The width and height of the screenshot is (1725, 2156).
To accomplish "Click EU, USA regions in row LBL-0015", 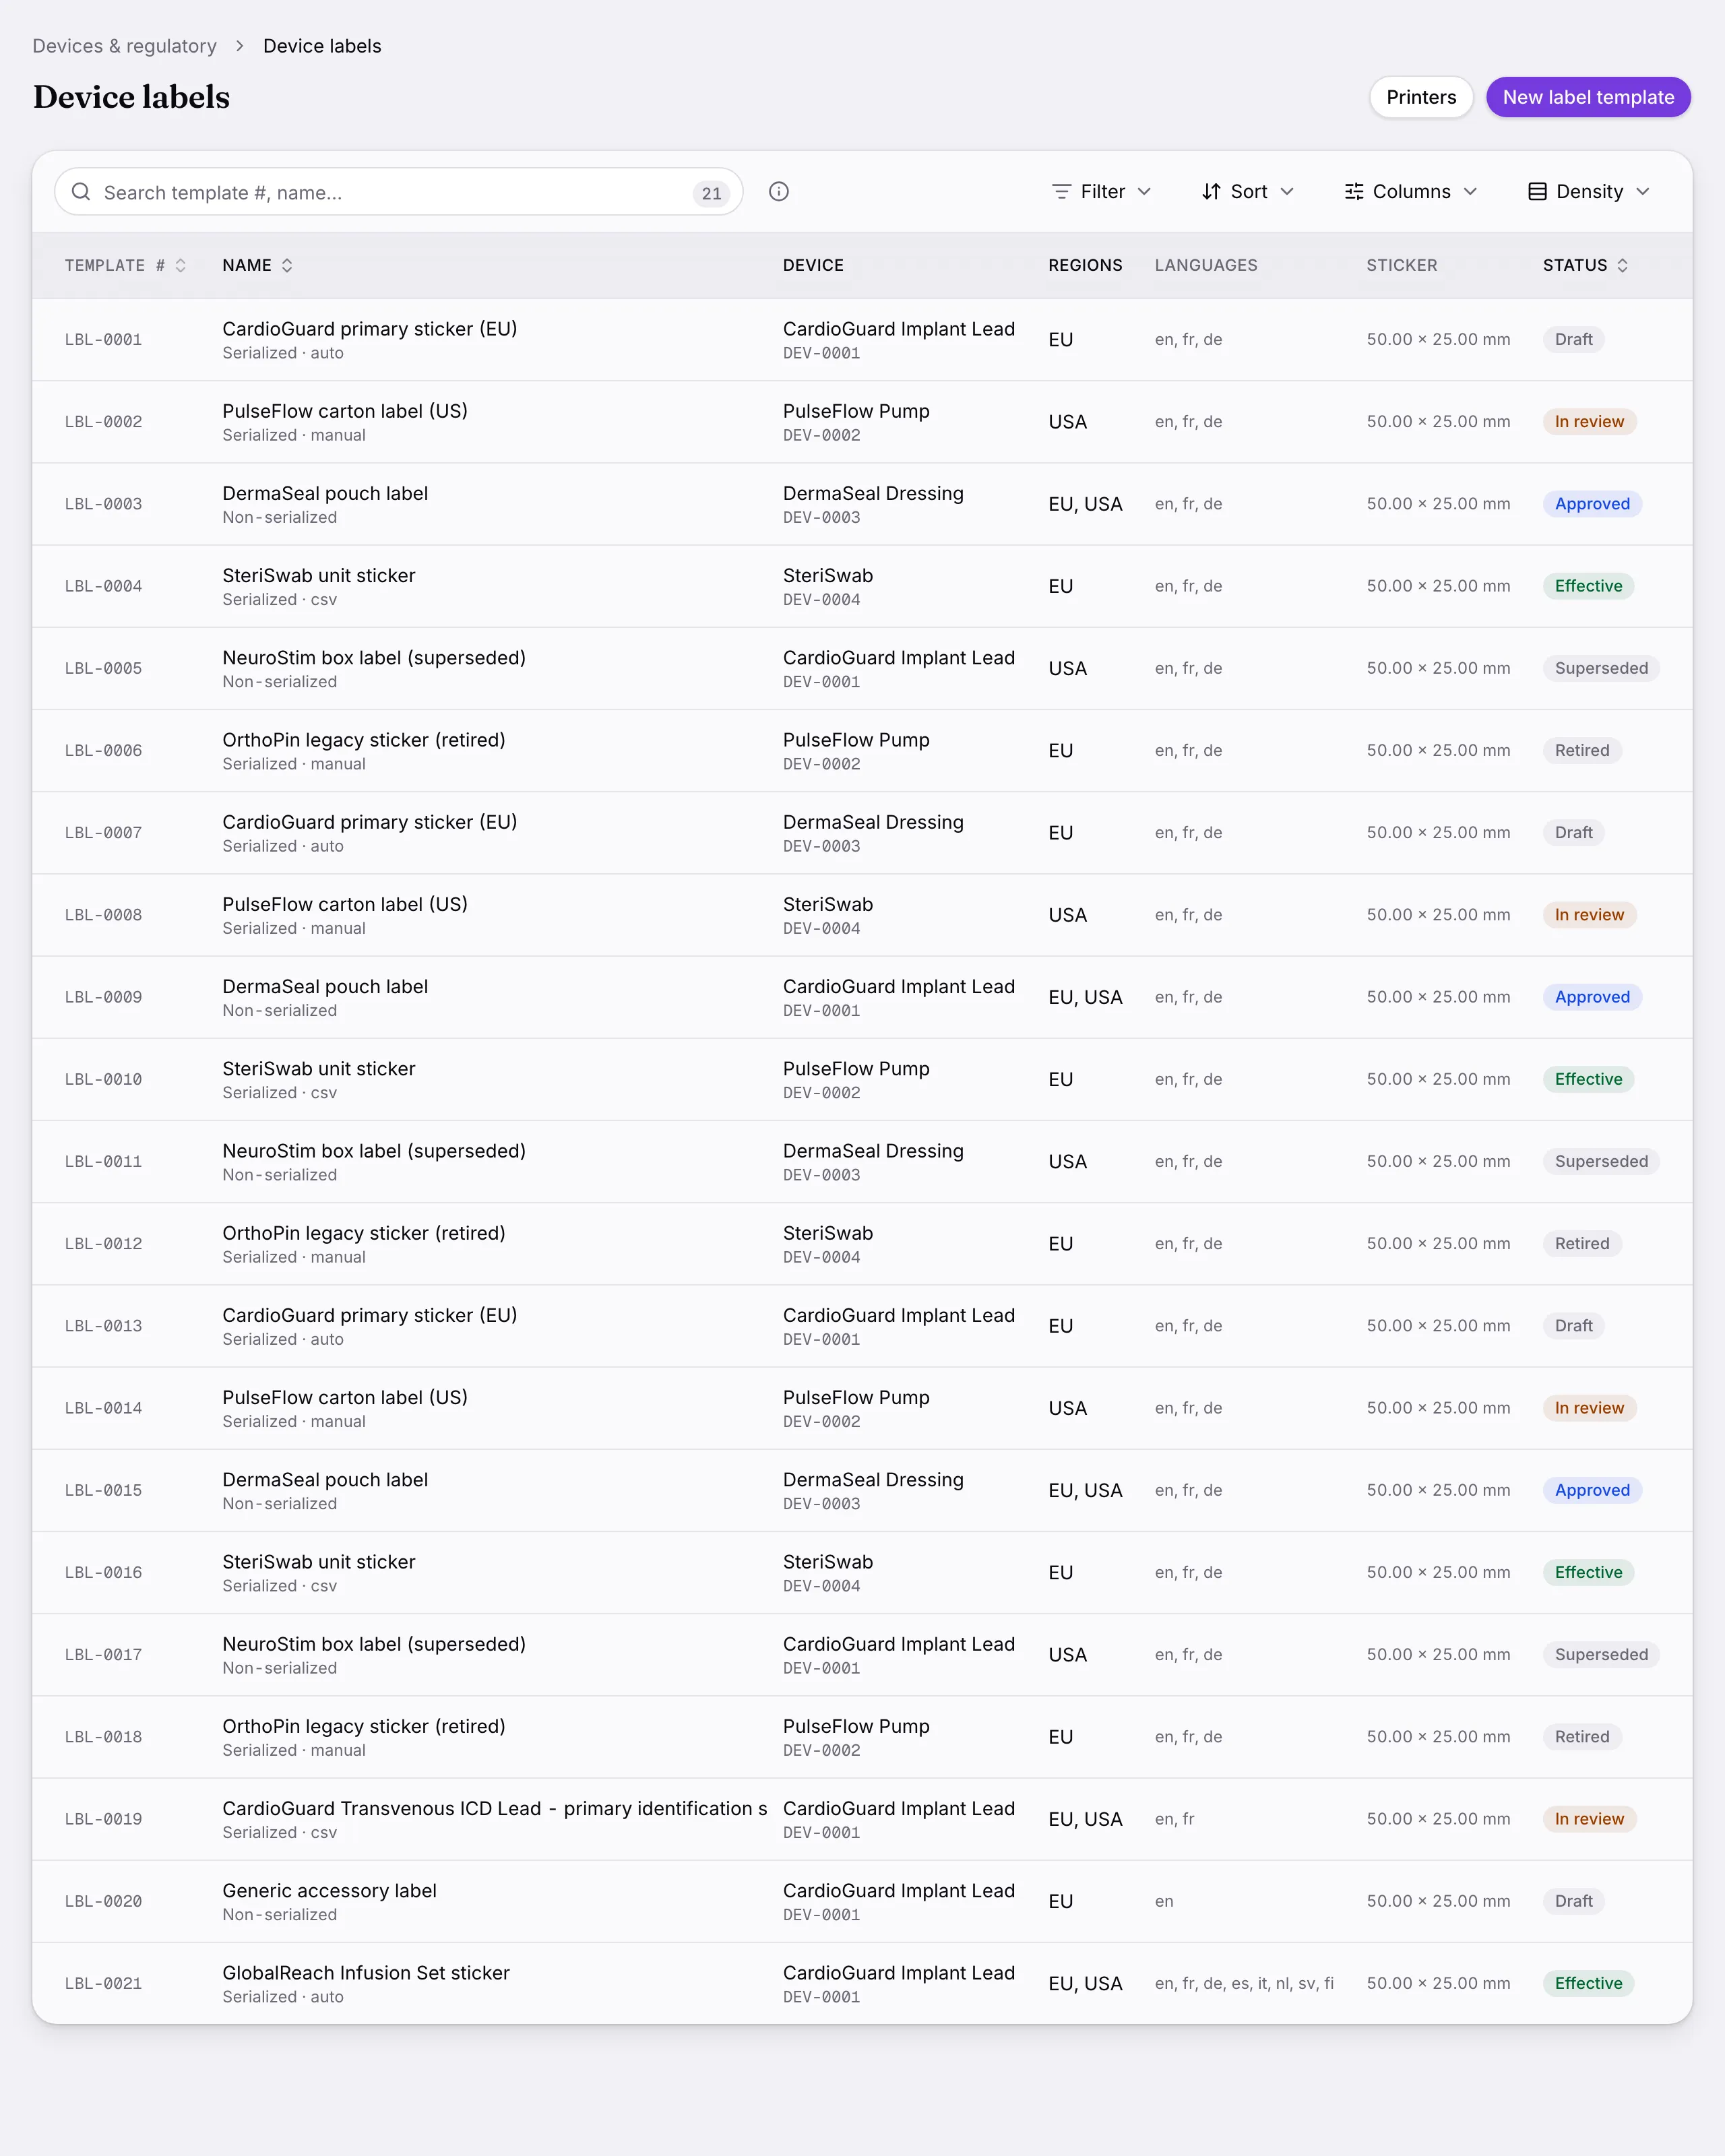I will tap(1085, 1490).
